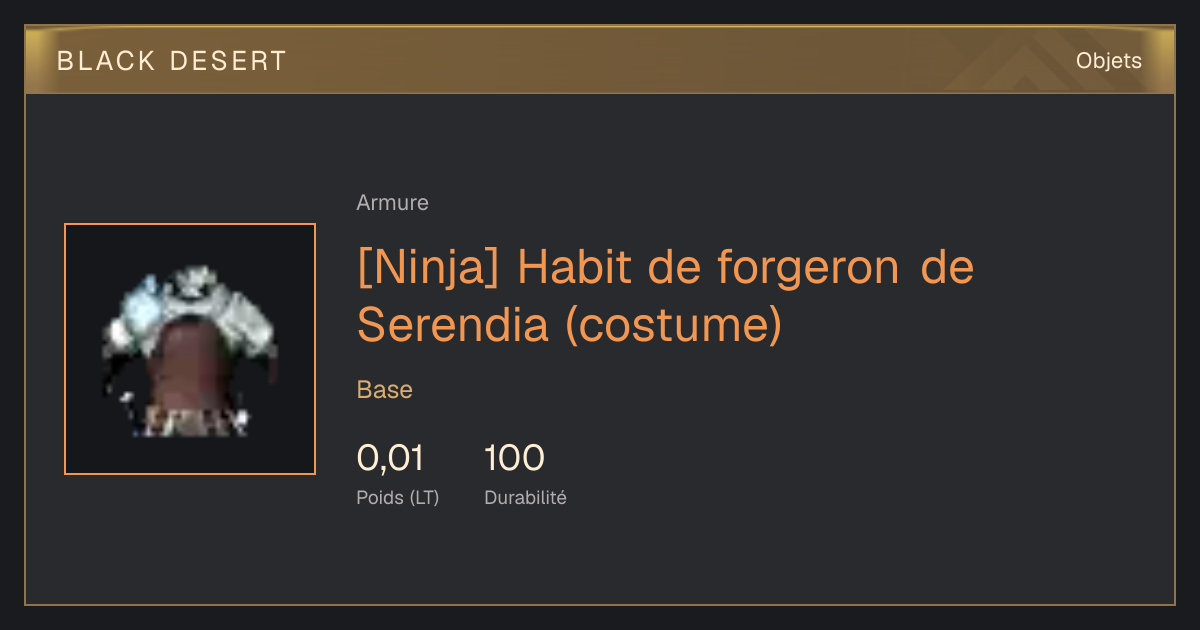Image resolution: width=1200 pixels, height=630 pixels.
Task: Click the Poids (LT) label
Action: coord(397,497)
